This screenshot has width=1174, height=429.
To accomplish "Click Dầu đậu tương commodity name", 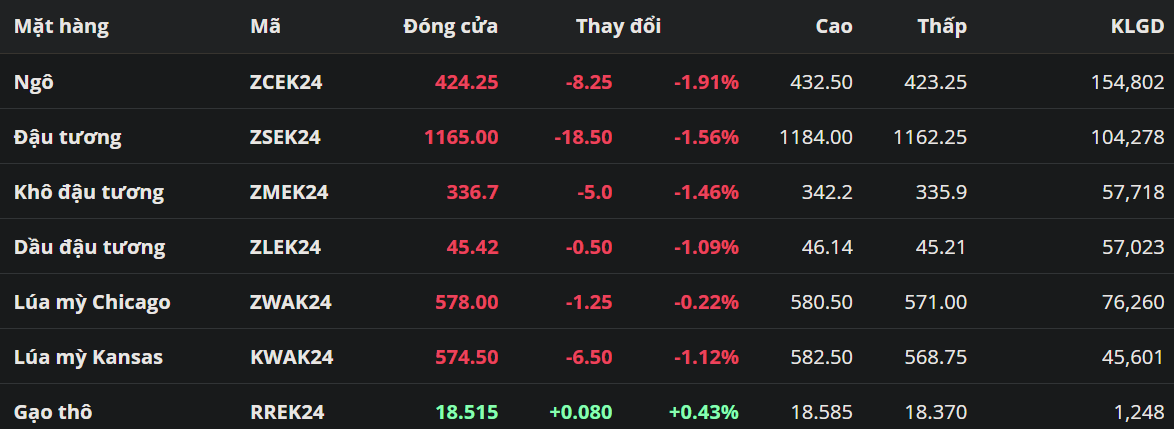I will click(90, 247).
